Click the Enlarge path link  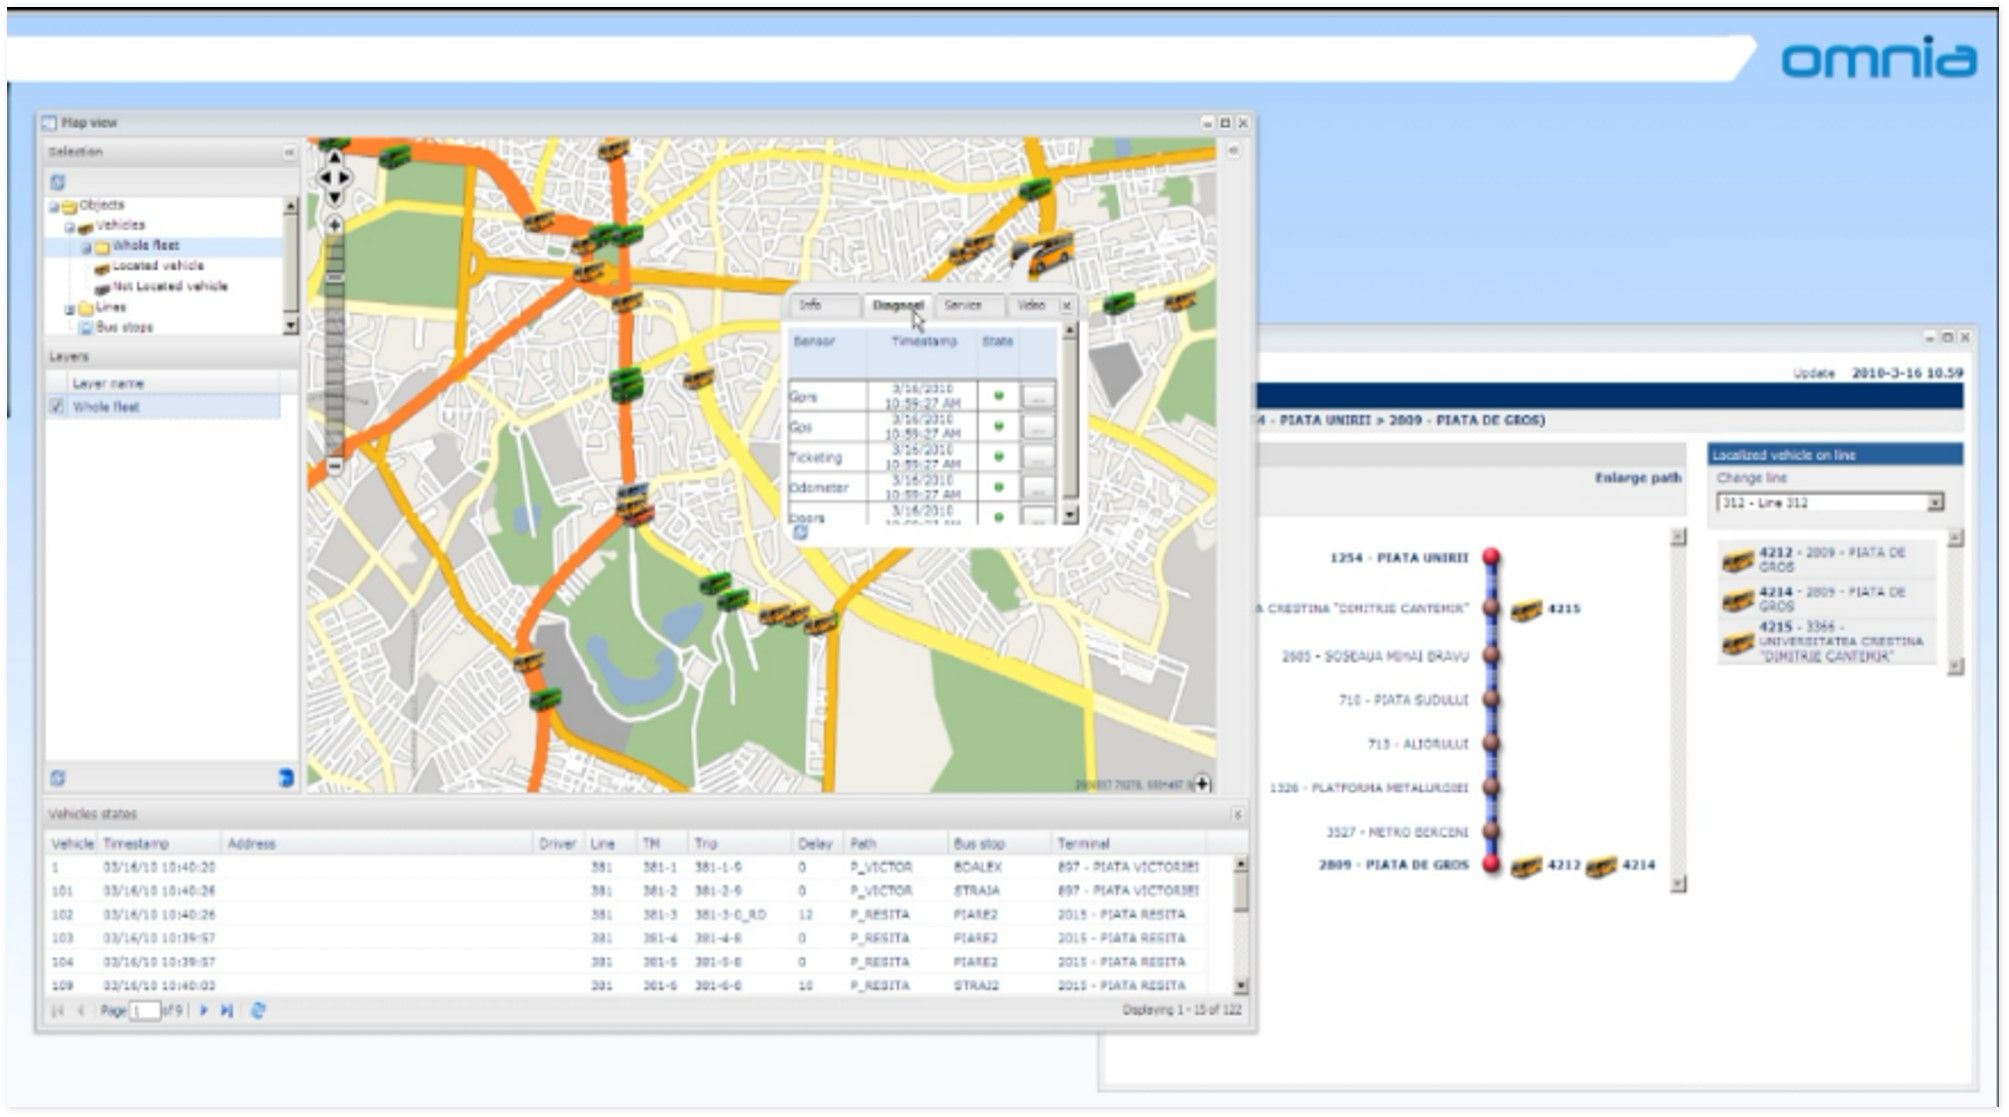(1637, 478)
